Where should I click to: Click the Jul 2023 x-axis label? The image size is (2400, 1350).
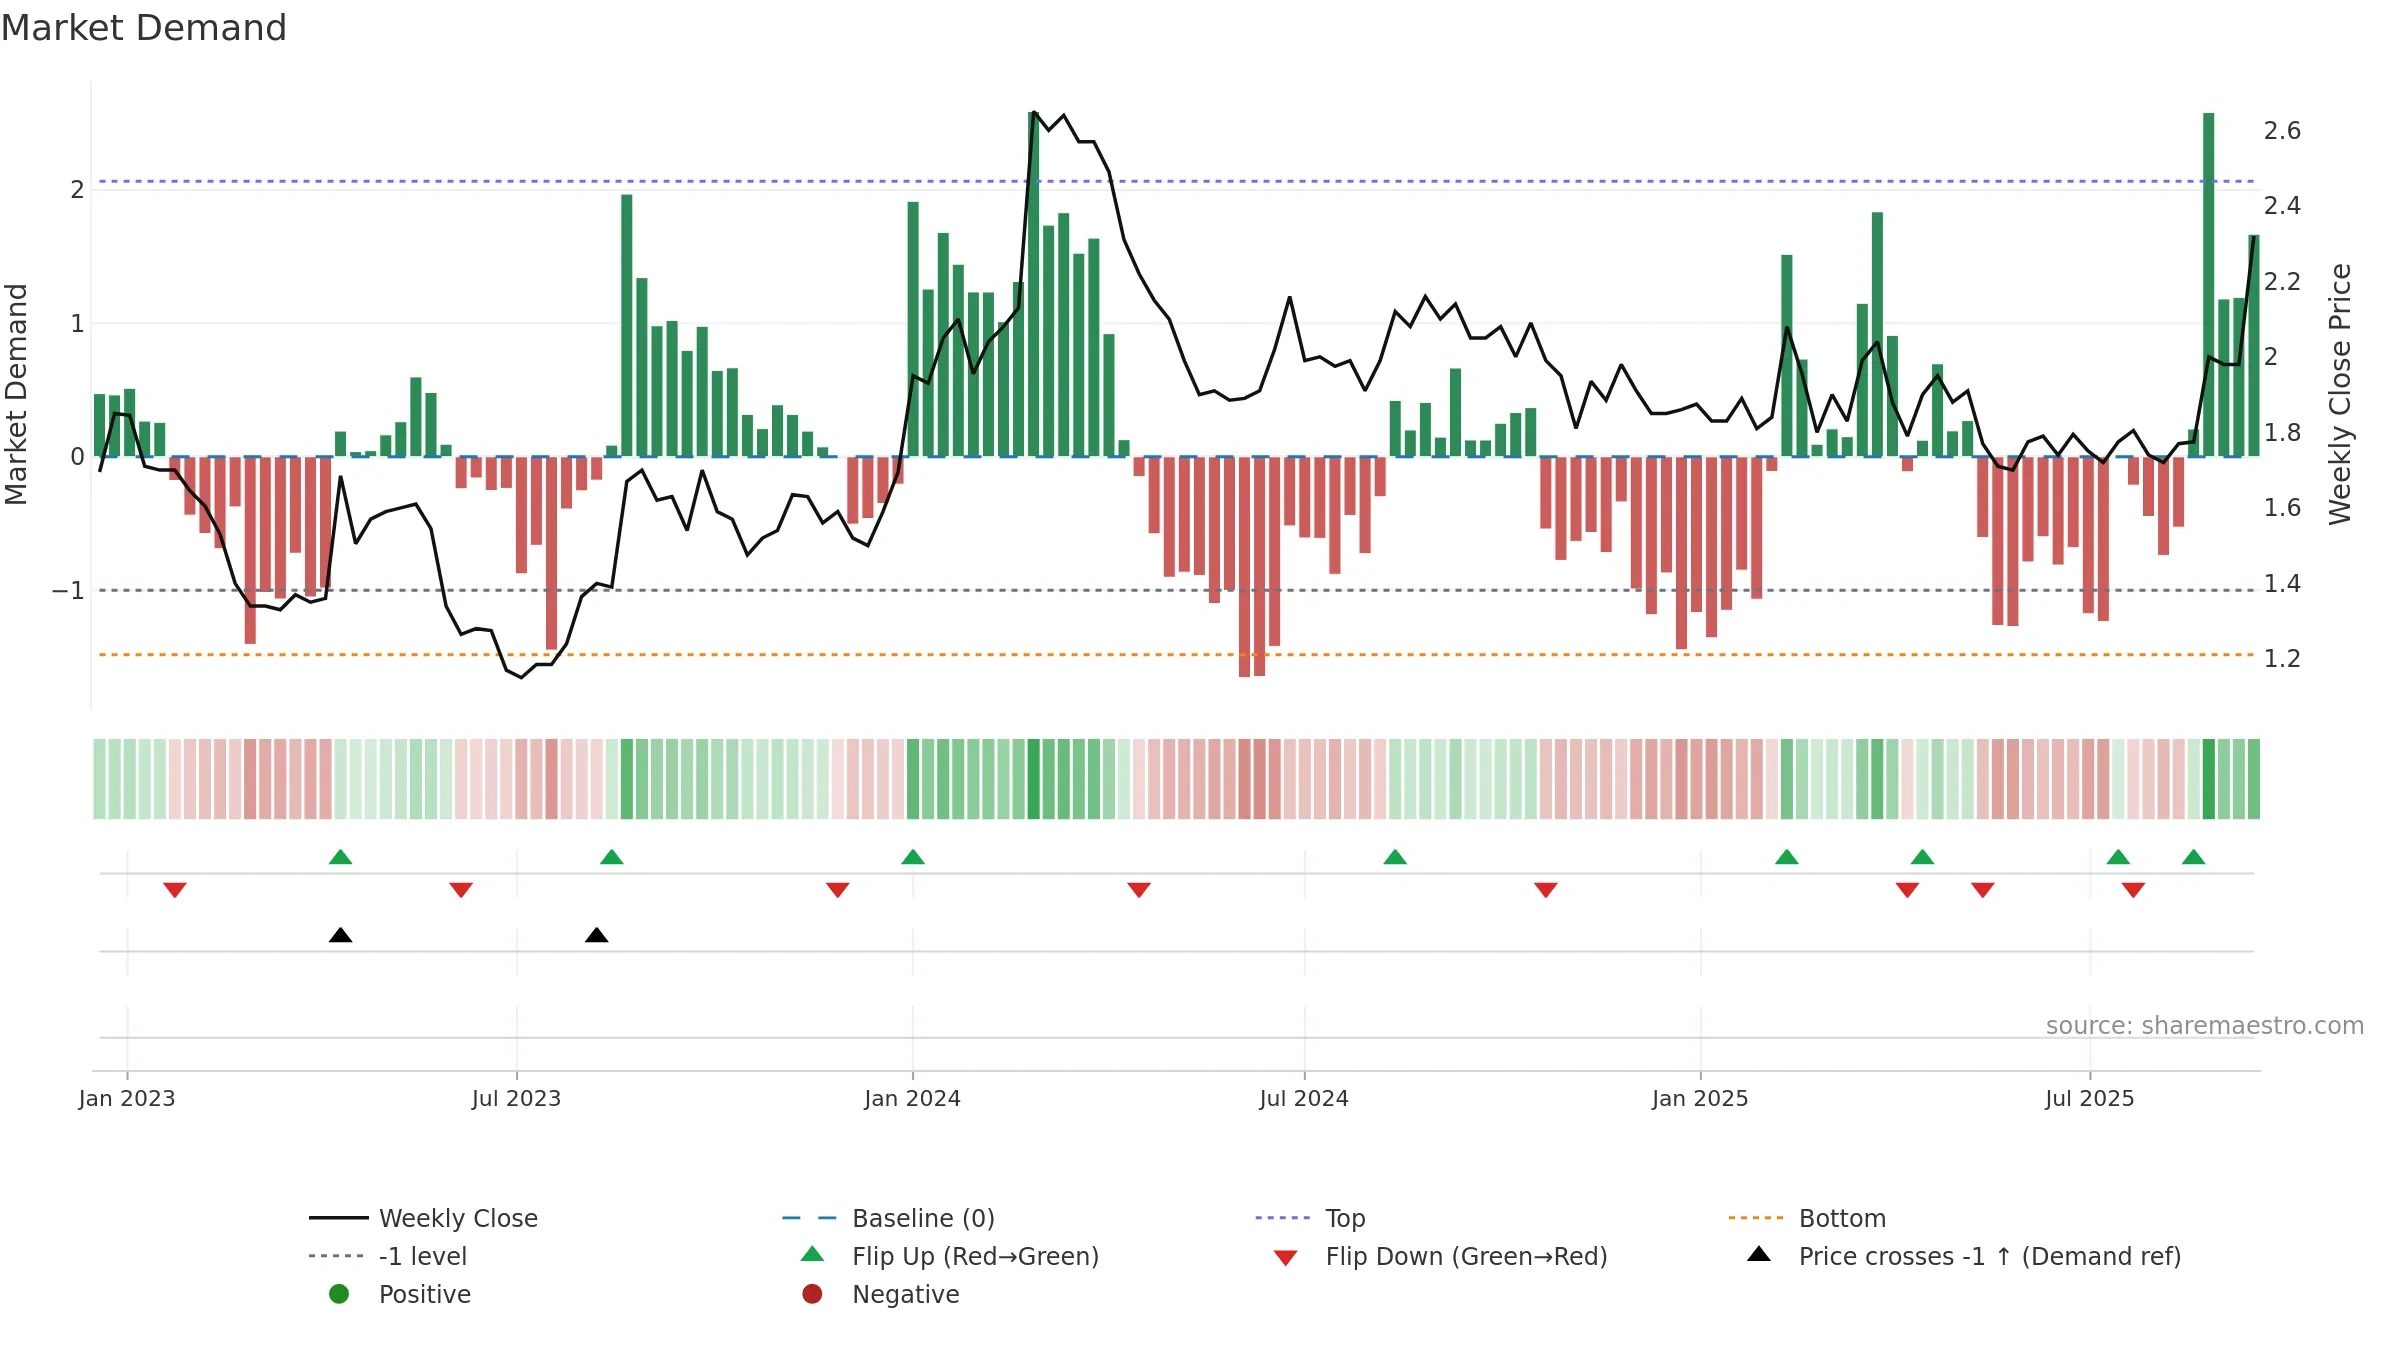pos(516,1098)
